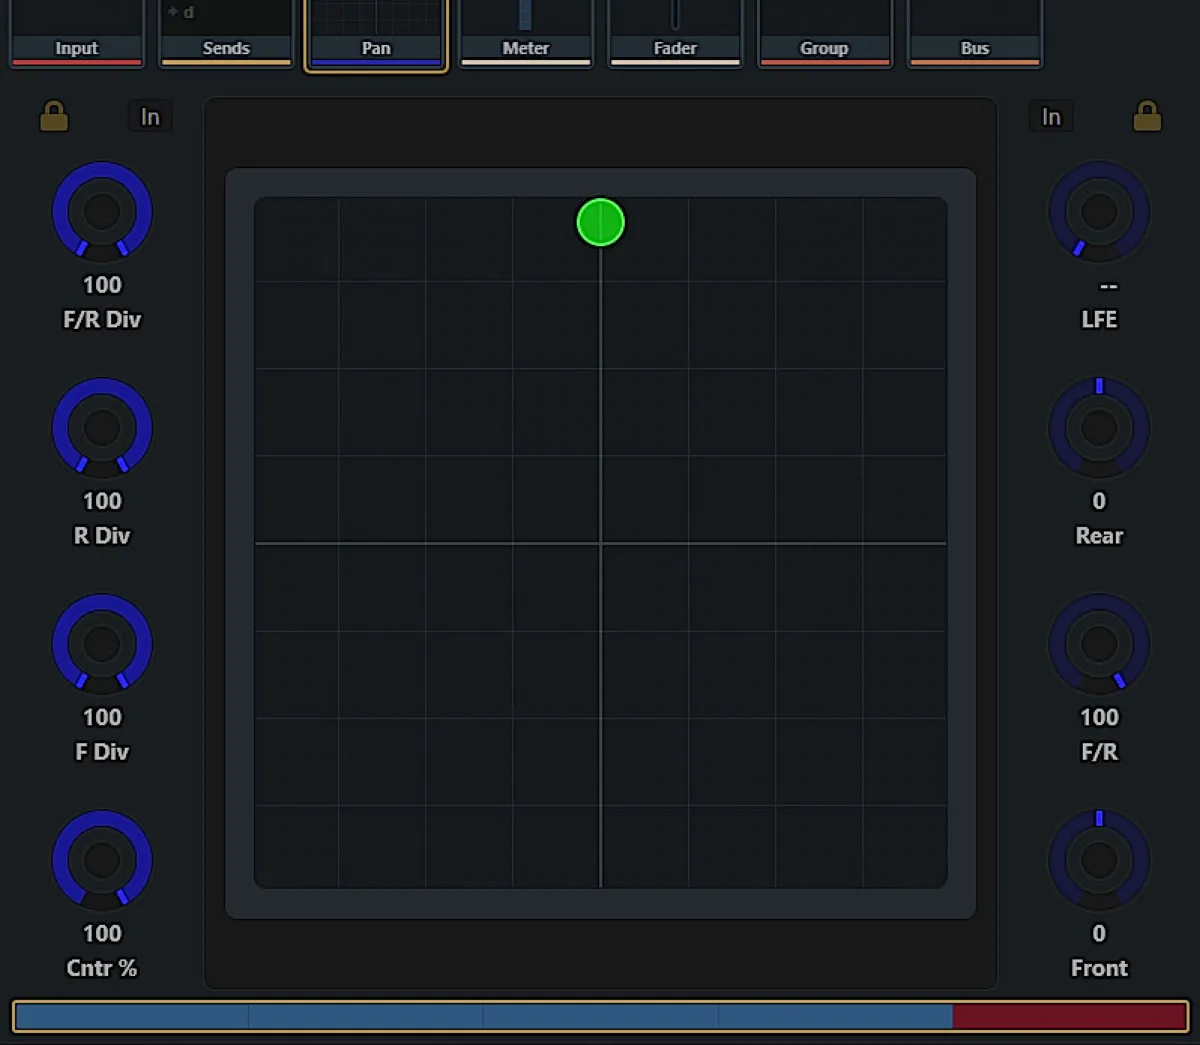The image size is (1200, 1045).
Task: Open the Input tab
Action: click(77, 35)
